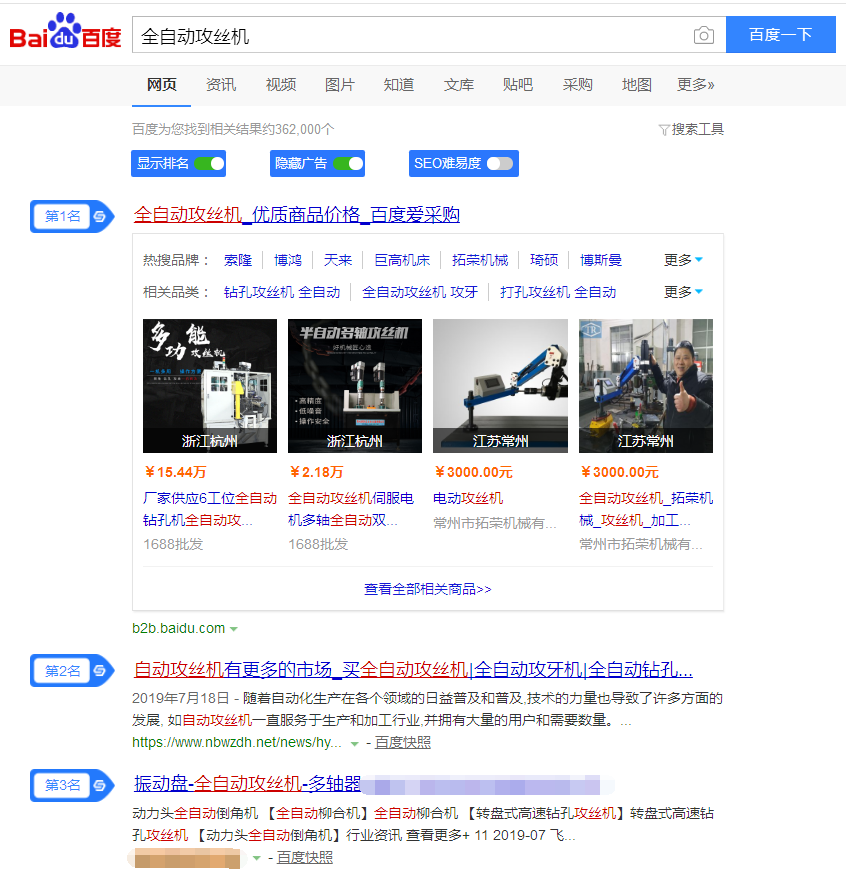Switch to the 文库 tab
Image resolution: width=846 pixels, height=882 pixels.
pos(458,85)
